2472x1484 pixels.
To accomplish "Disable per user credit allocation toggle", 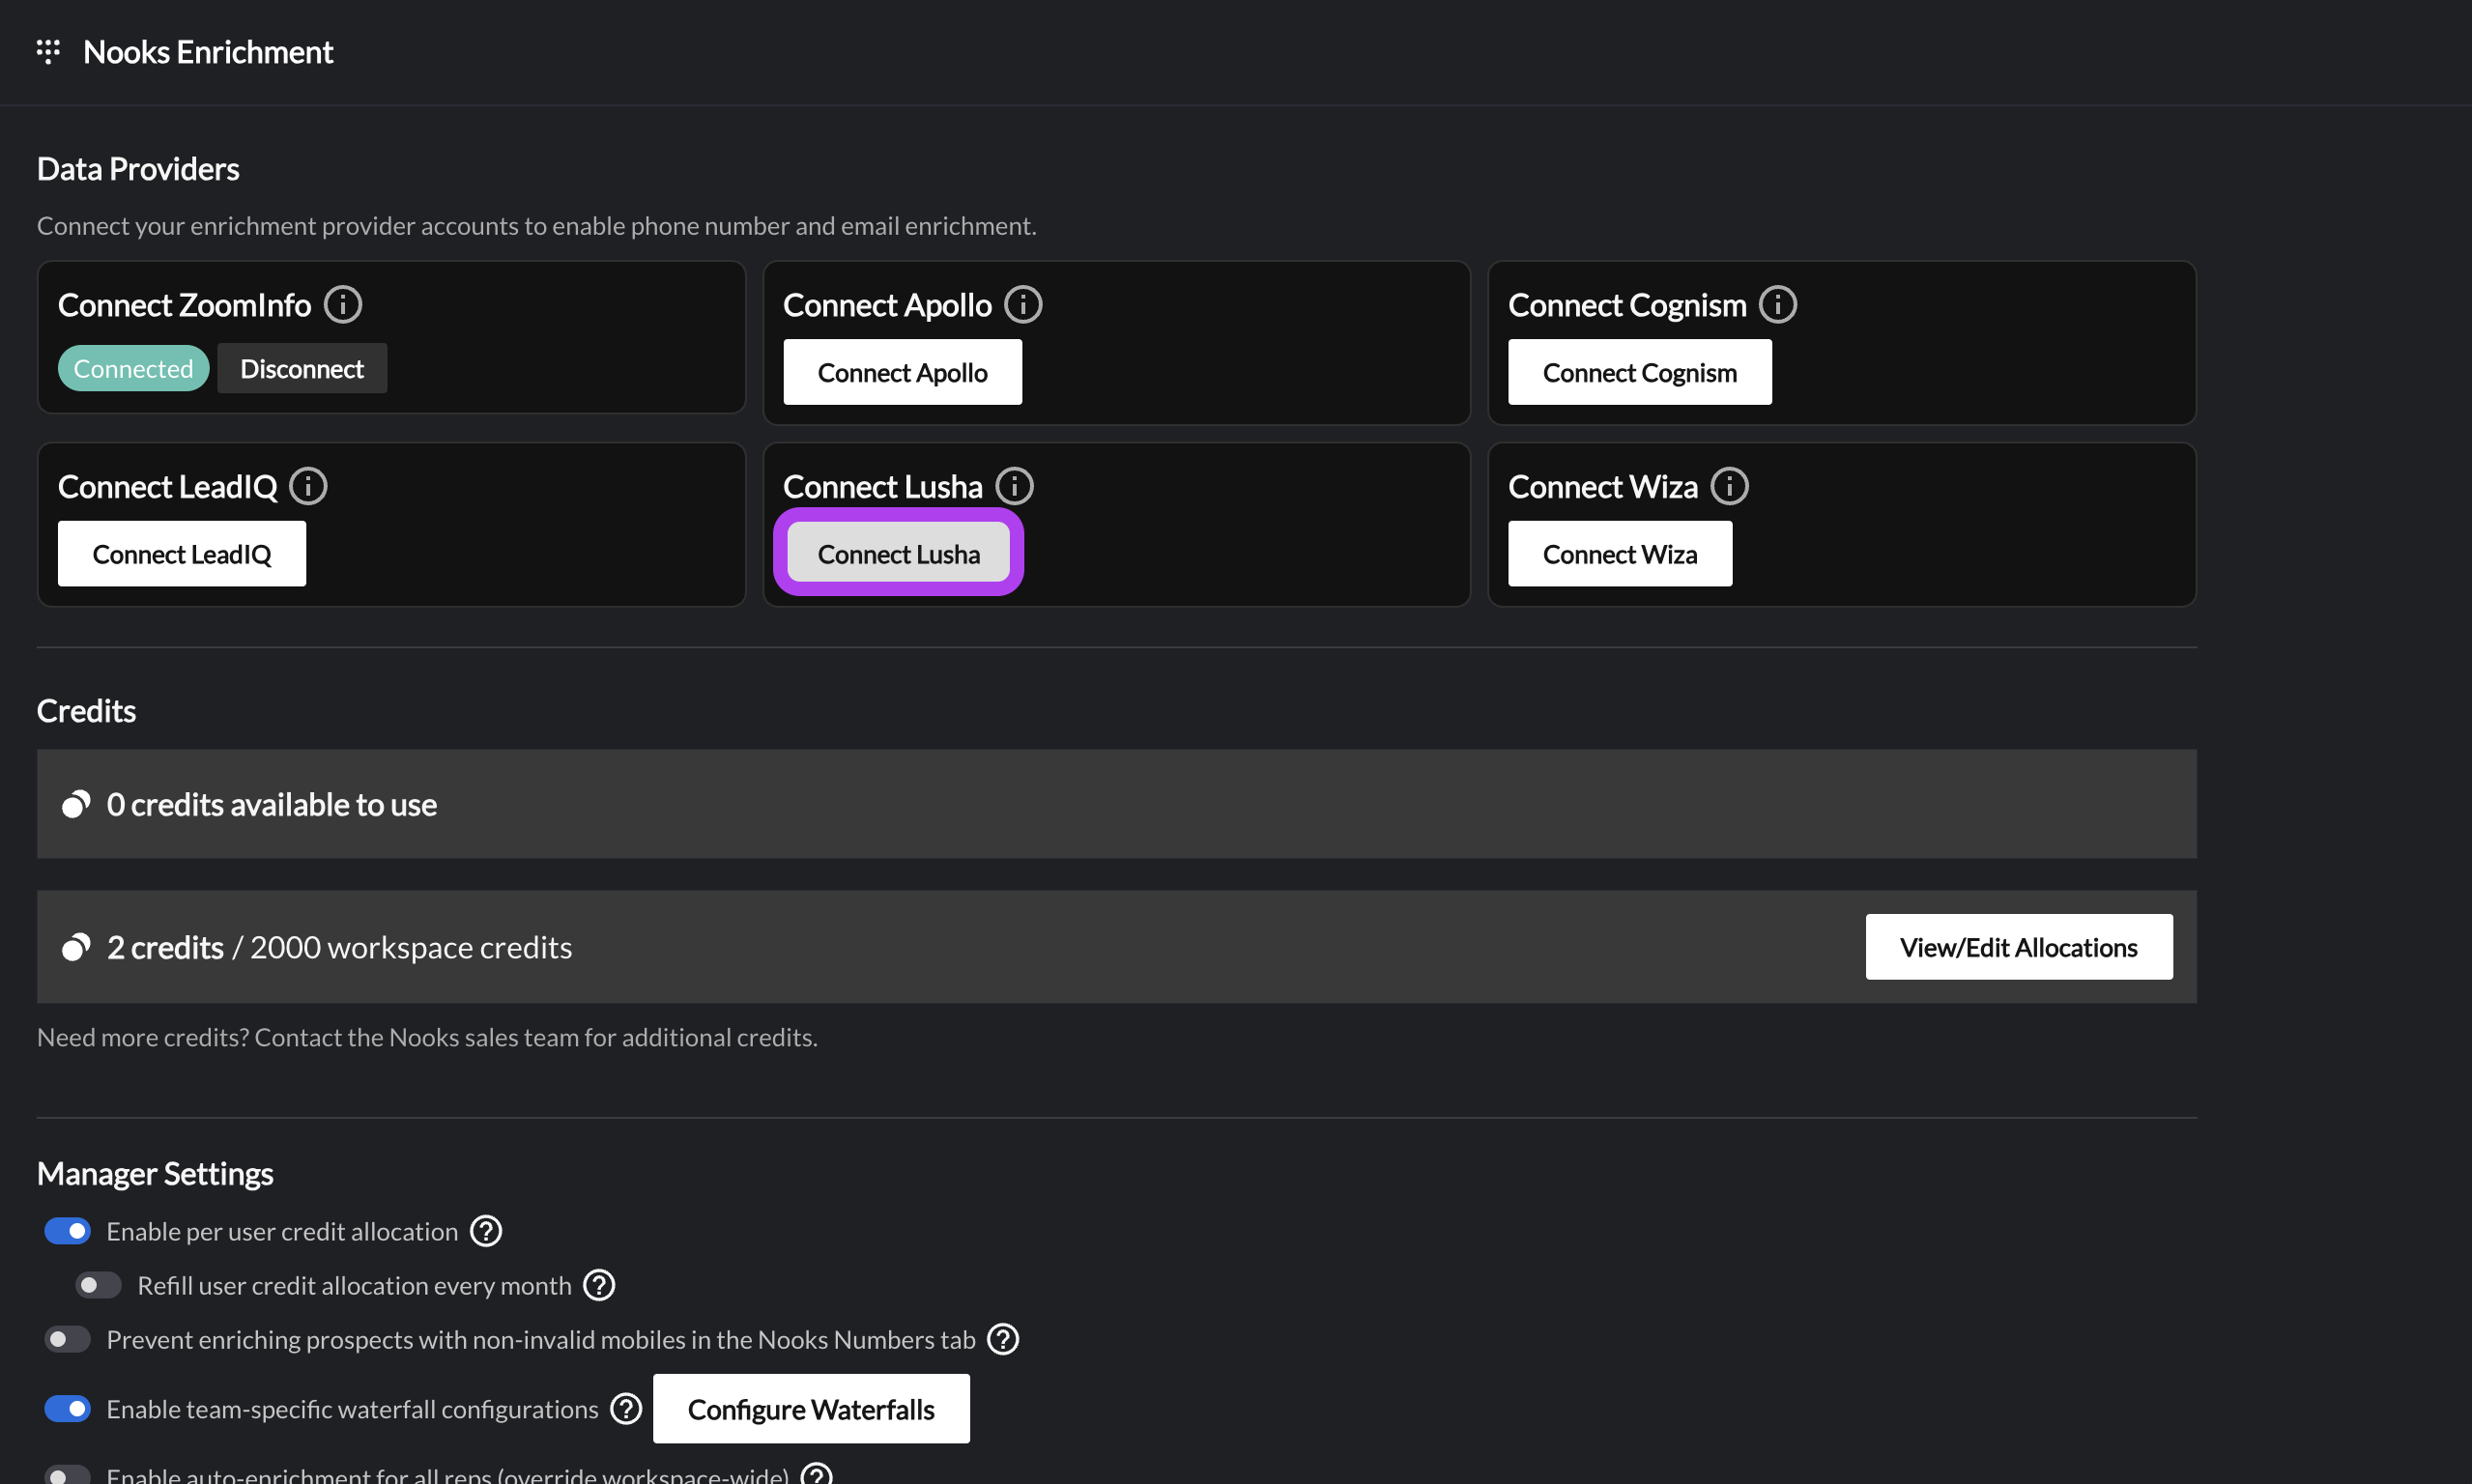I will point(67,1231).
